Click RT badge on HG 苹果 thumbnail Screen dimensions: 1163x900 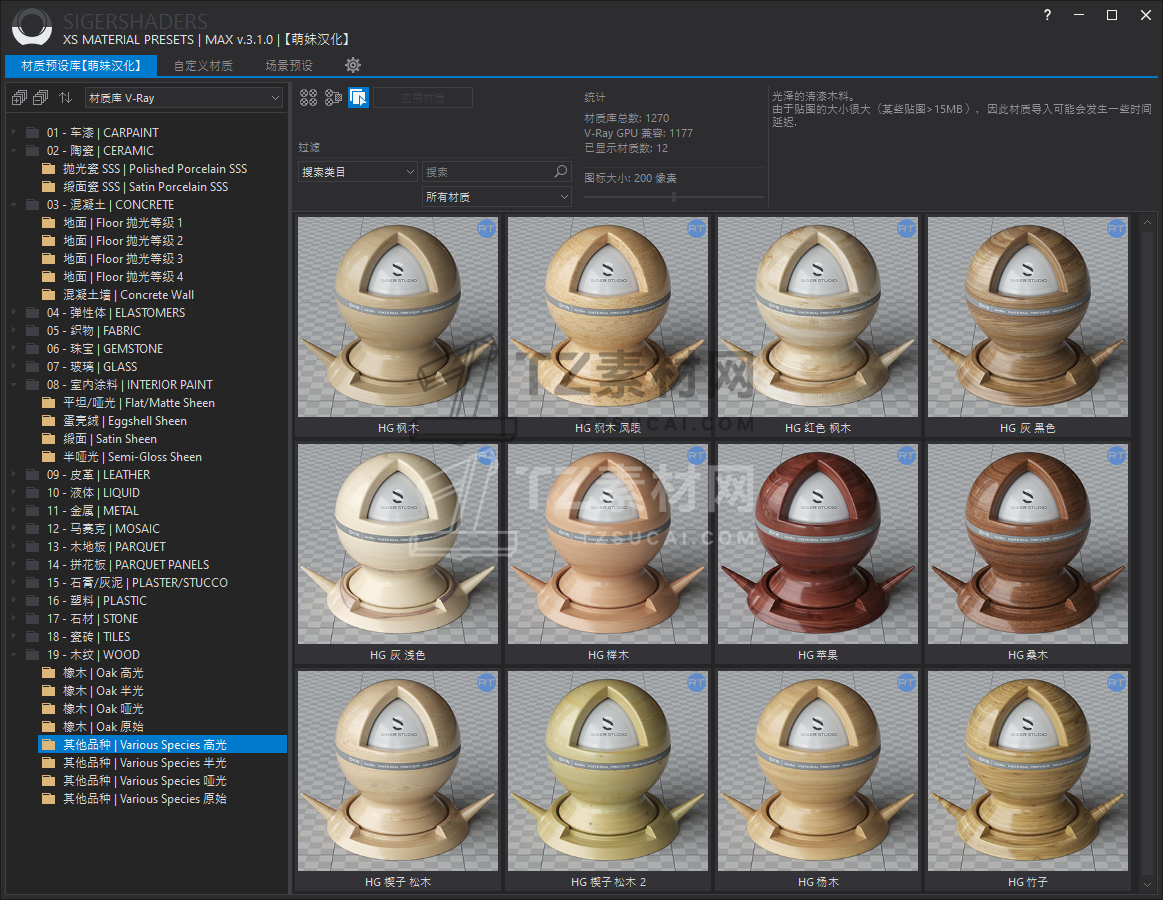(906, 456)
